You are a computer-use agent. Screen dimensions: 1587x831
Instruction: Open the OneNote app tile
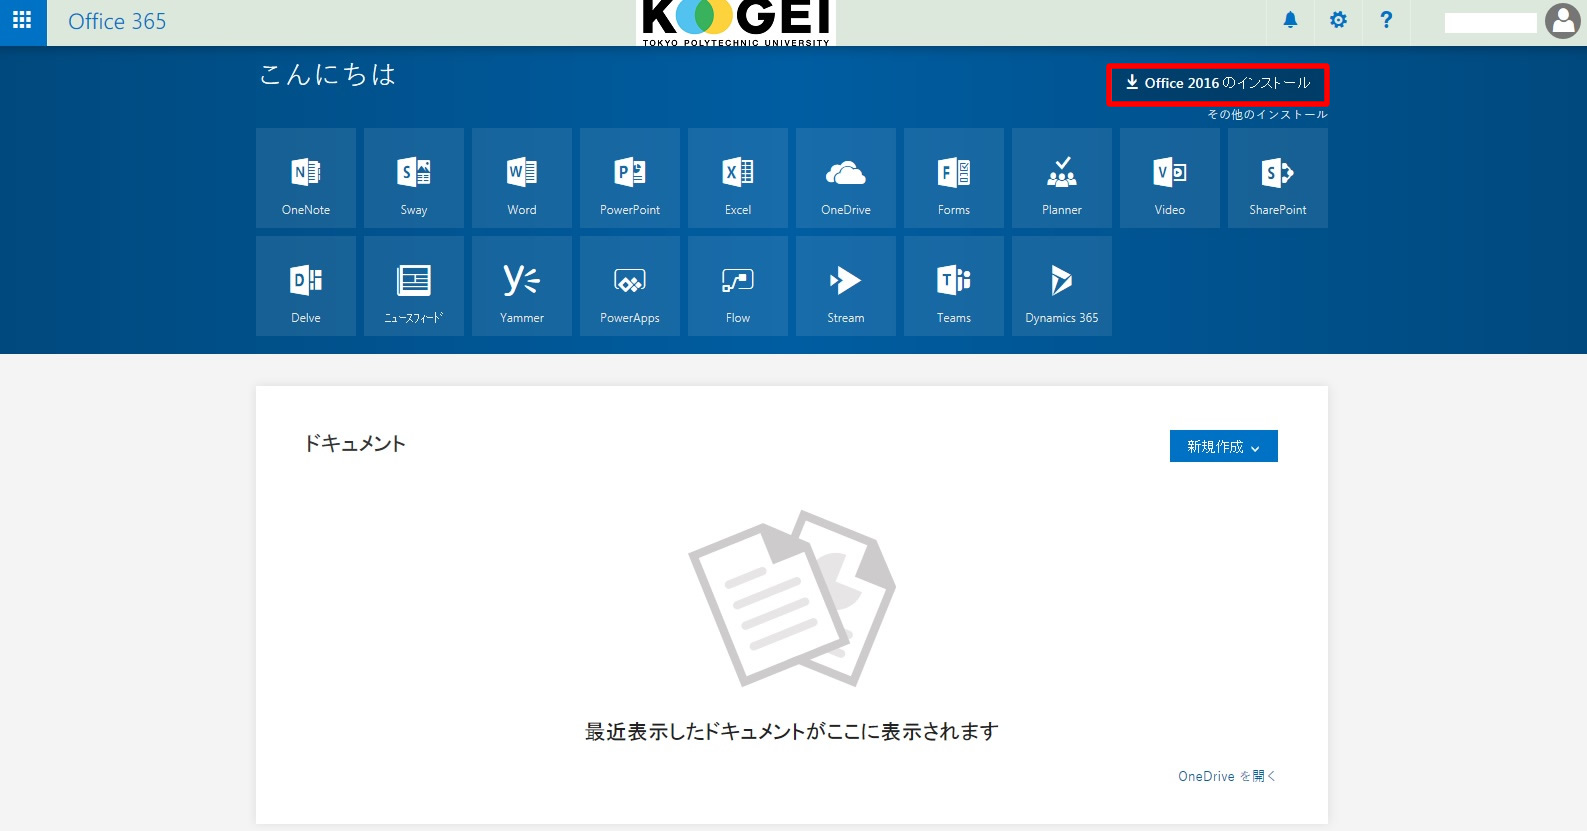click(x=306, y=178)
